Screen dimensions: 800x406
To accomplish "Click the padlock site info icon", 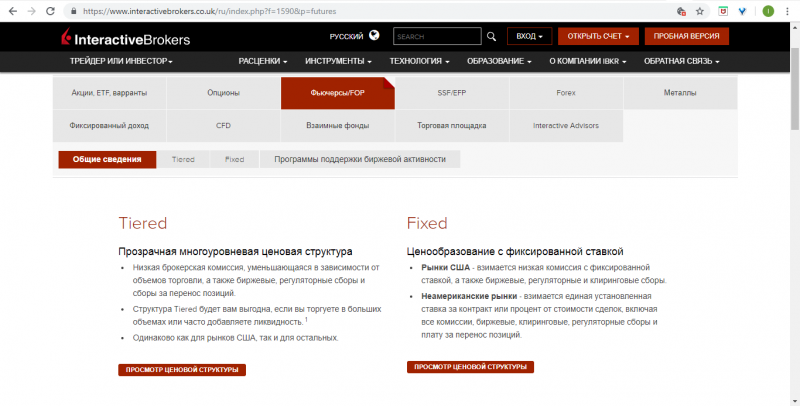I will pyautogui.click(x=74, y=11).
